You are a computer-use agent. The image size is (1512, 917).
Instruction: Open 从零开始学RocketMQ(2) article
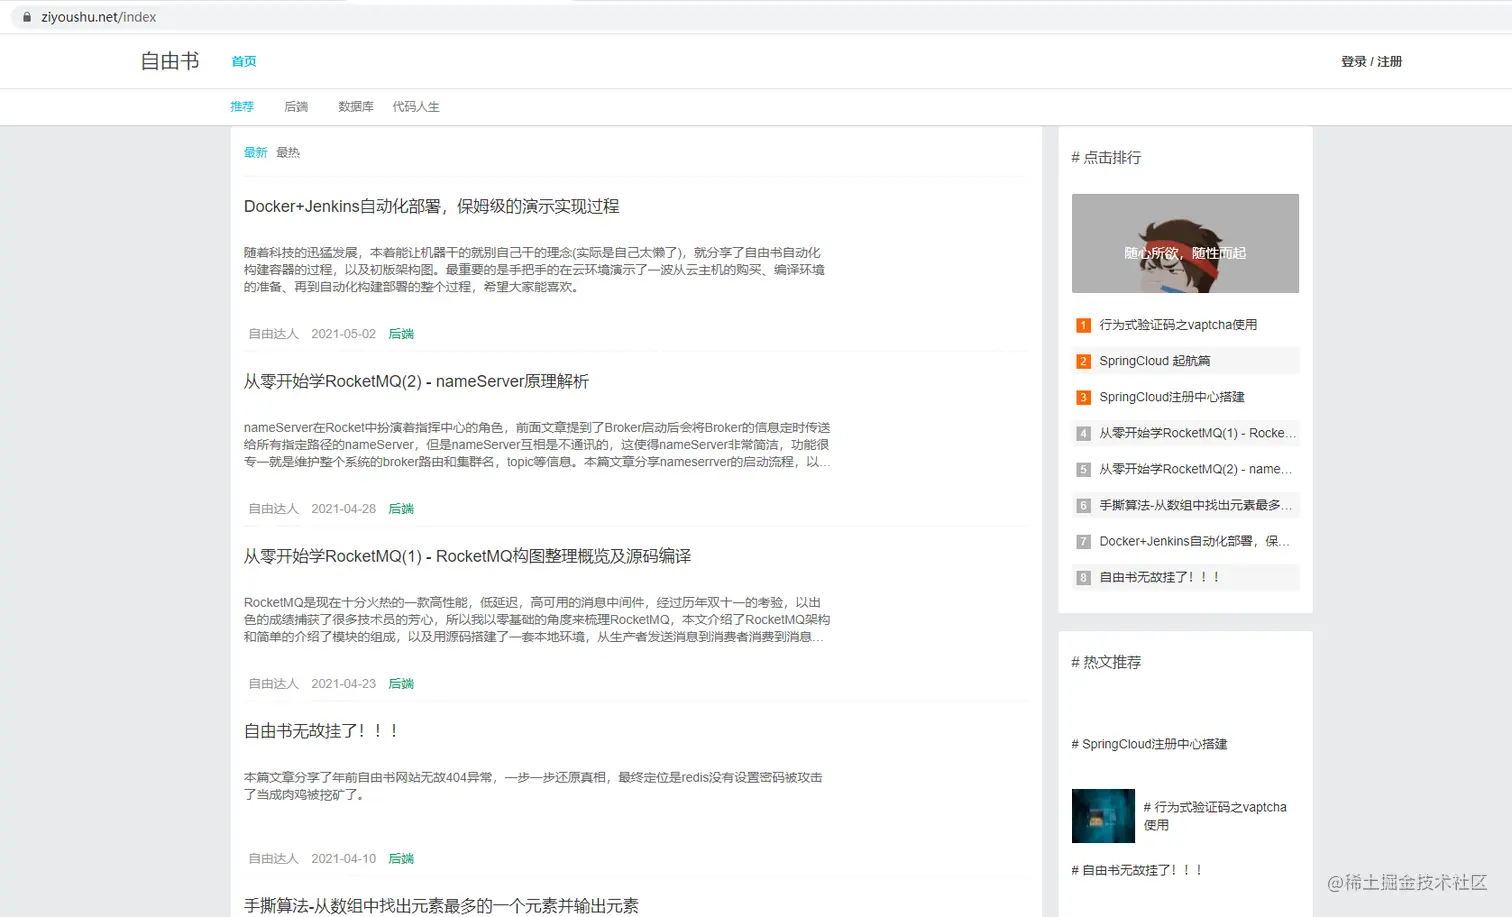(414, 381)
